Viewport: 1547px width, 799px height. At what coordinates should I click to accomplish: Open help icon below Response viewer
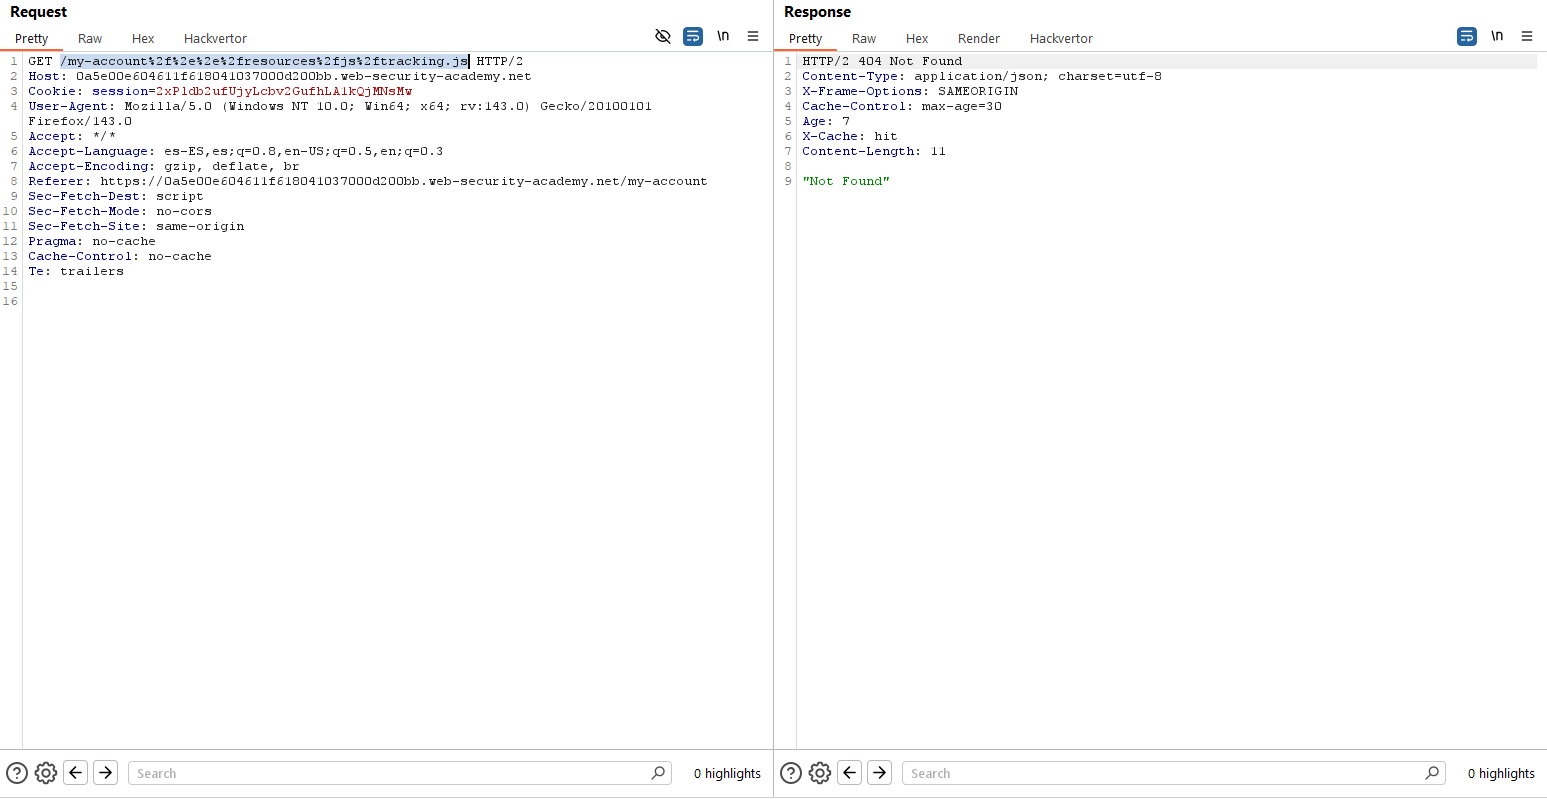[791, 773]
